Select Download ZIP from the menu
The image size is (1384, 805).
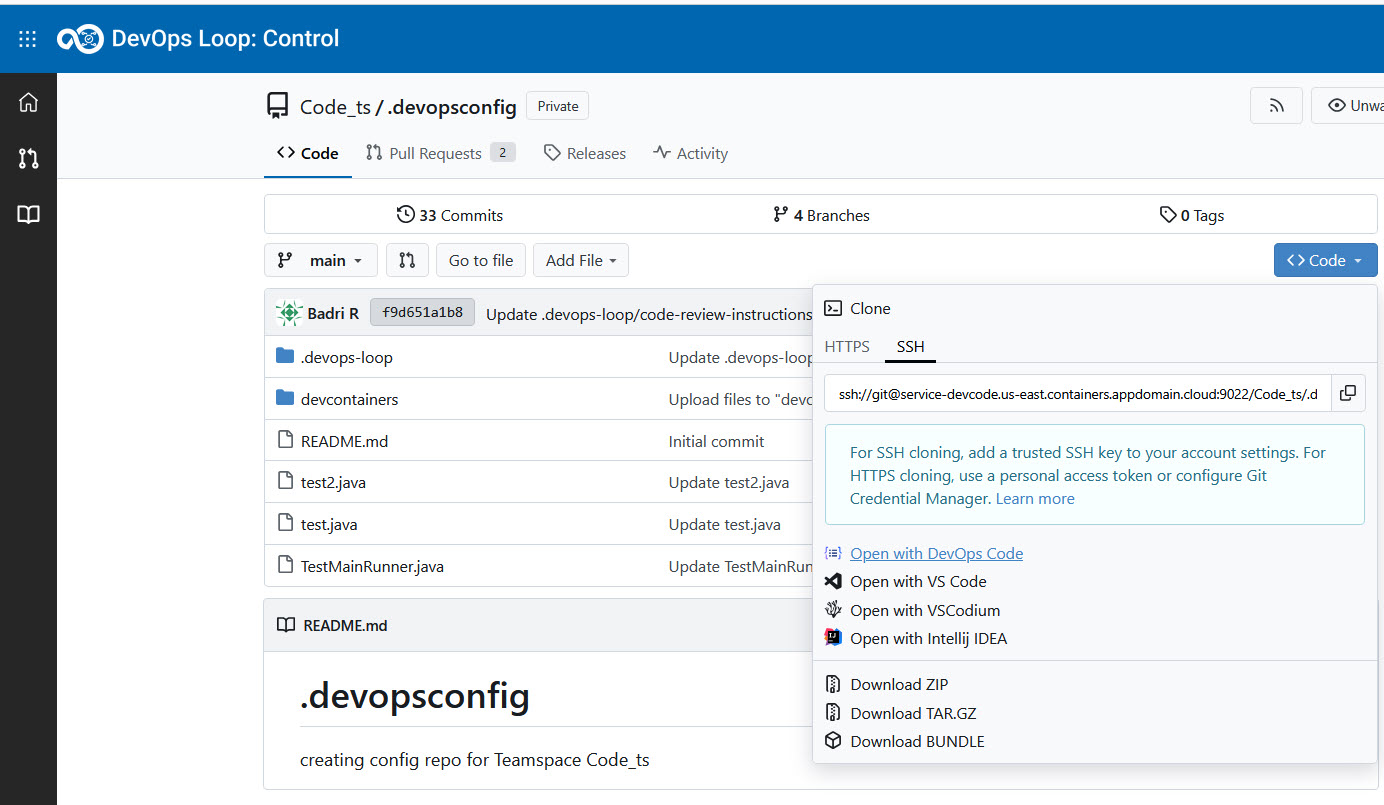(898, 684)
